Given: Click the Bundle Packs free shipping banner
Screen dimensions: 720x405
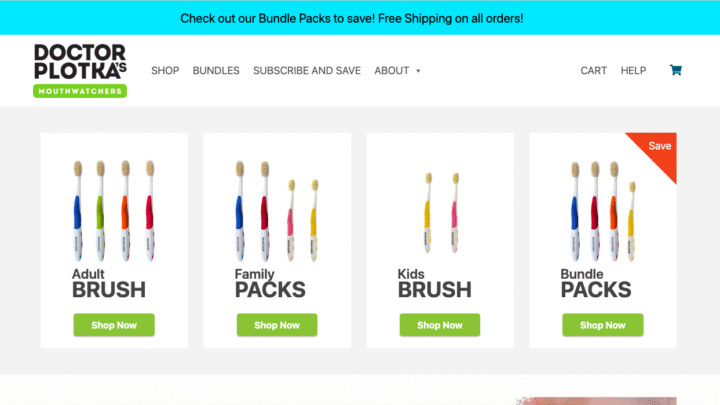Looking at the screenshot, I should 352,18.
